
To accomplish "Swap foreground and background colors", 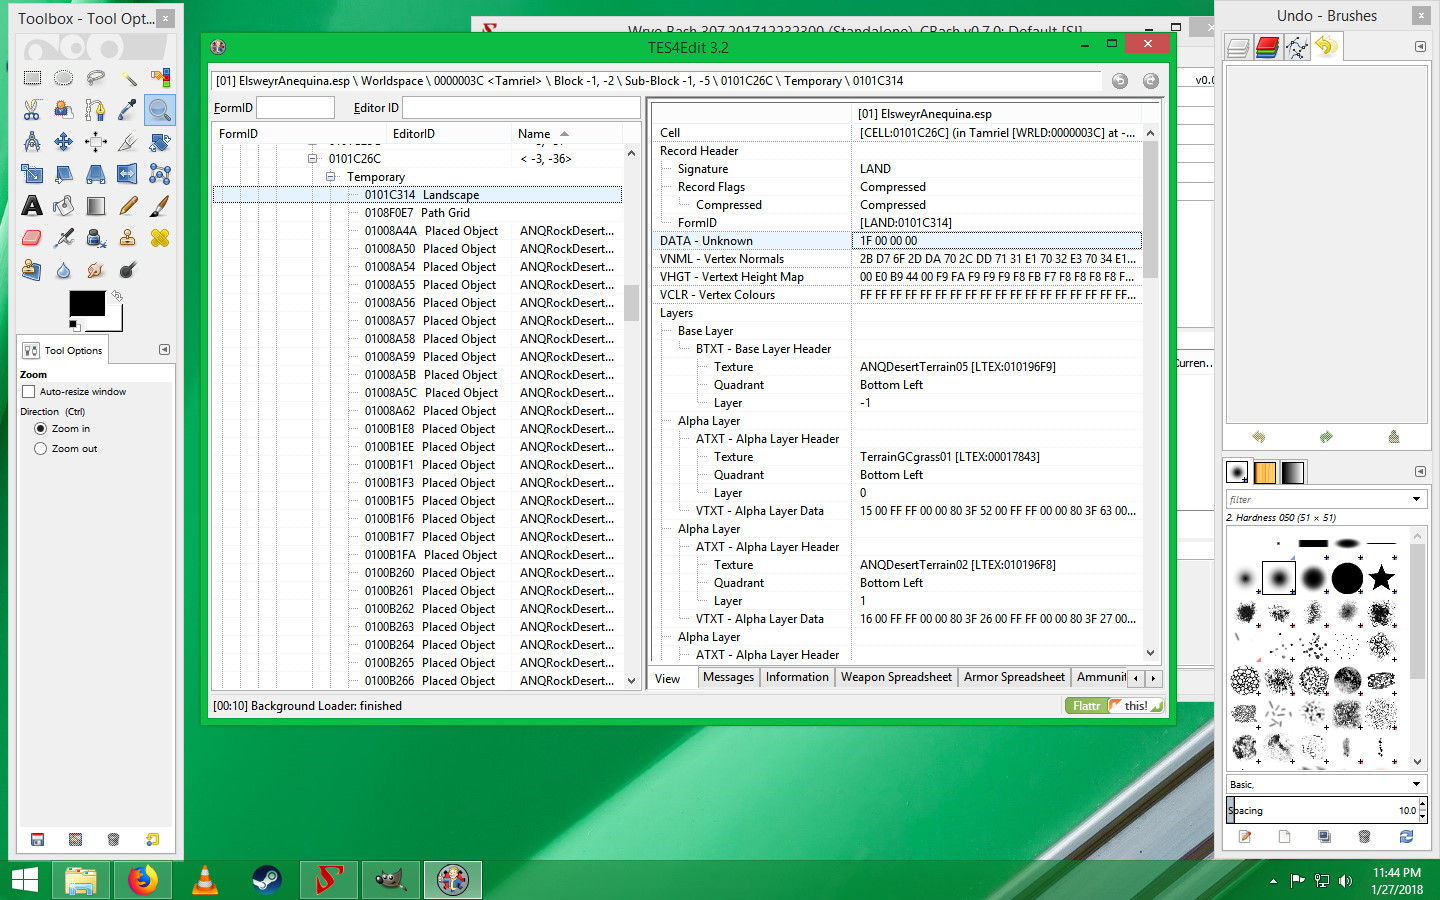I will pos(117,296).
